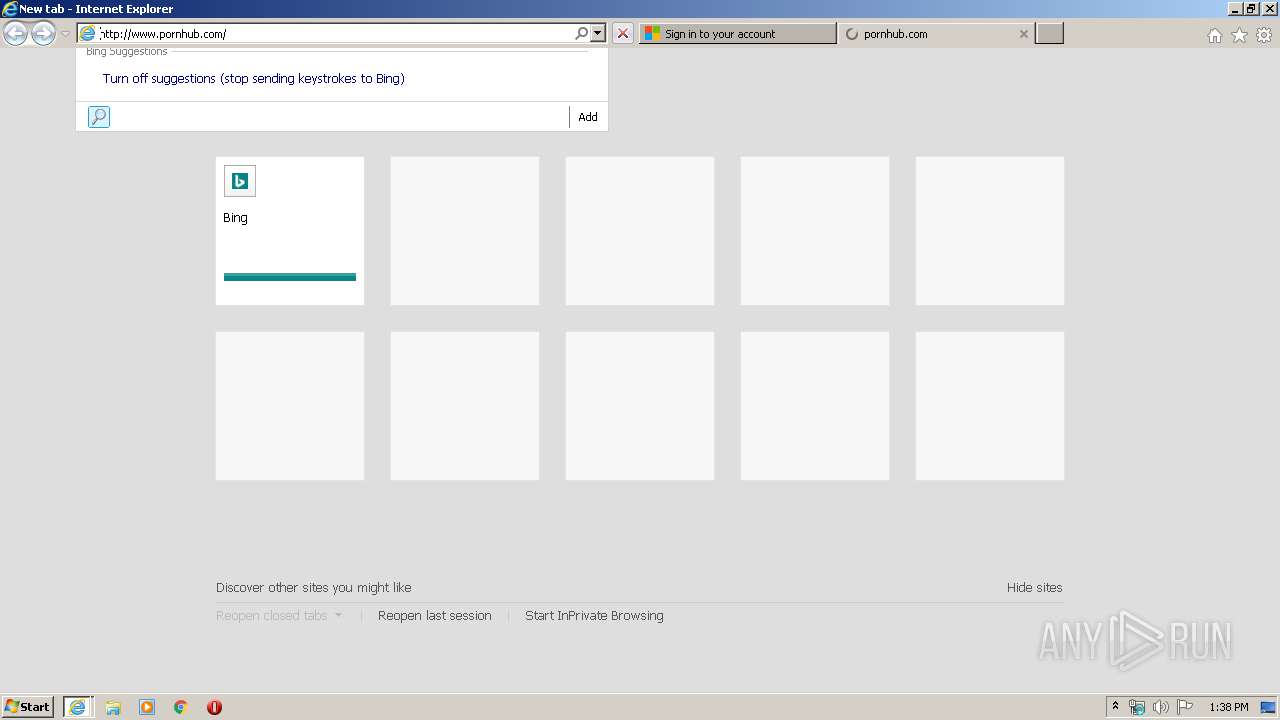The width and height of the screenshot is (1280, 720).
Task: Click the Show desktop button
Action: (1269, 707)
